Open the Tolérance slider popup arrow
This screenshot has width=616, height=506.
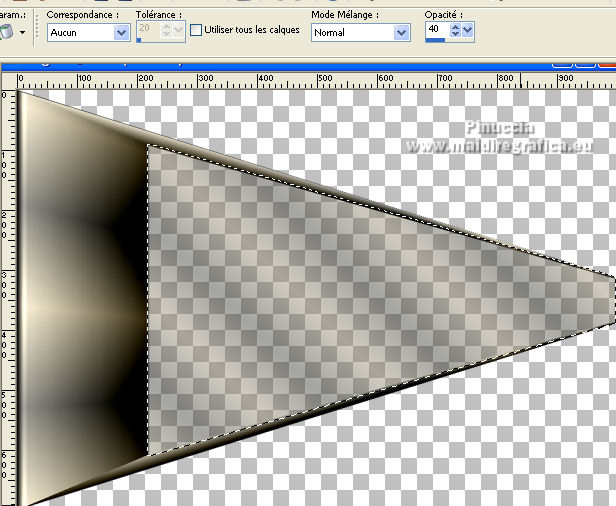coord(178,30)
